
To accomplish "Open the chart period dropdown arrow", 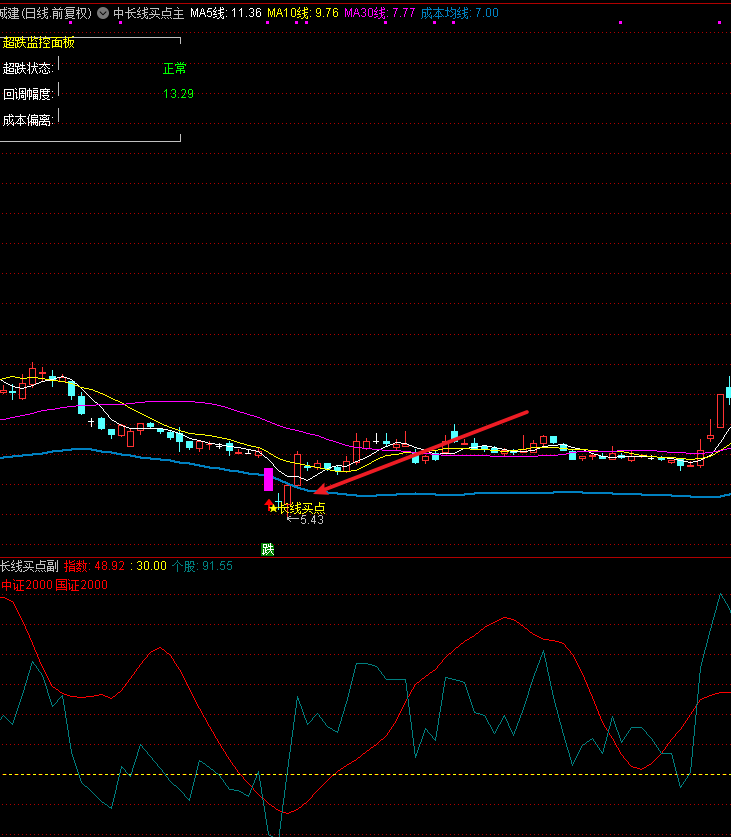I will tap(103, 14).
